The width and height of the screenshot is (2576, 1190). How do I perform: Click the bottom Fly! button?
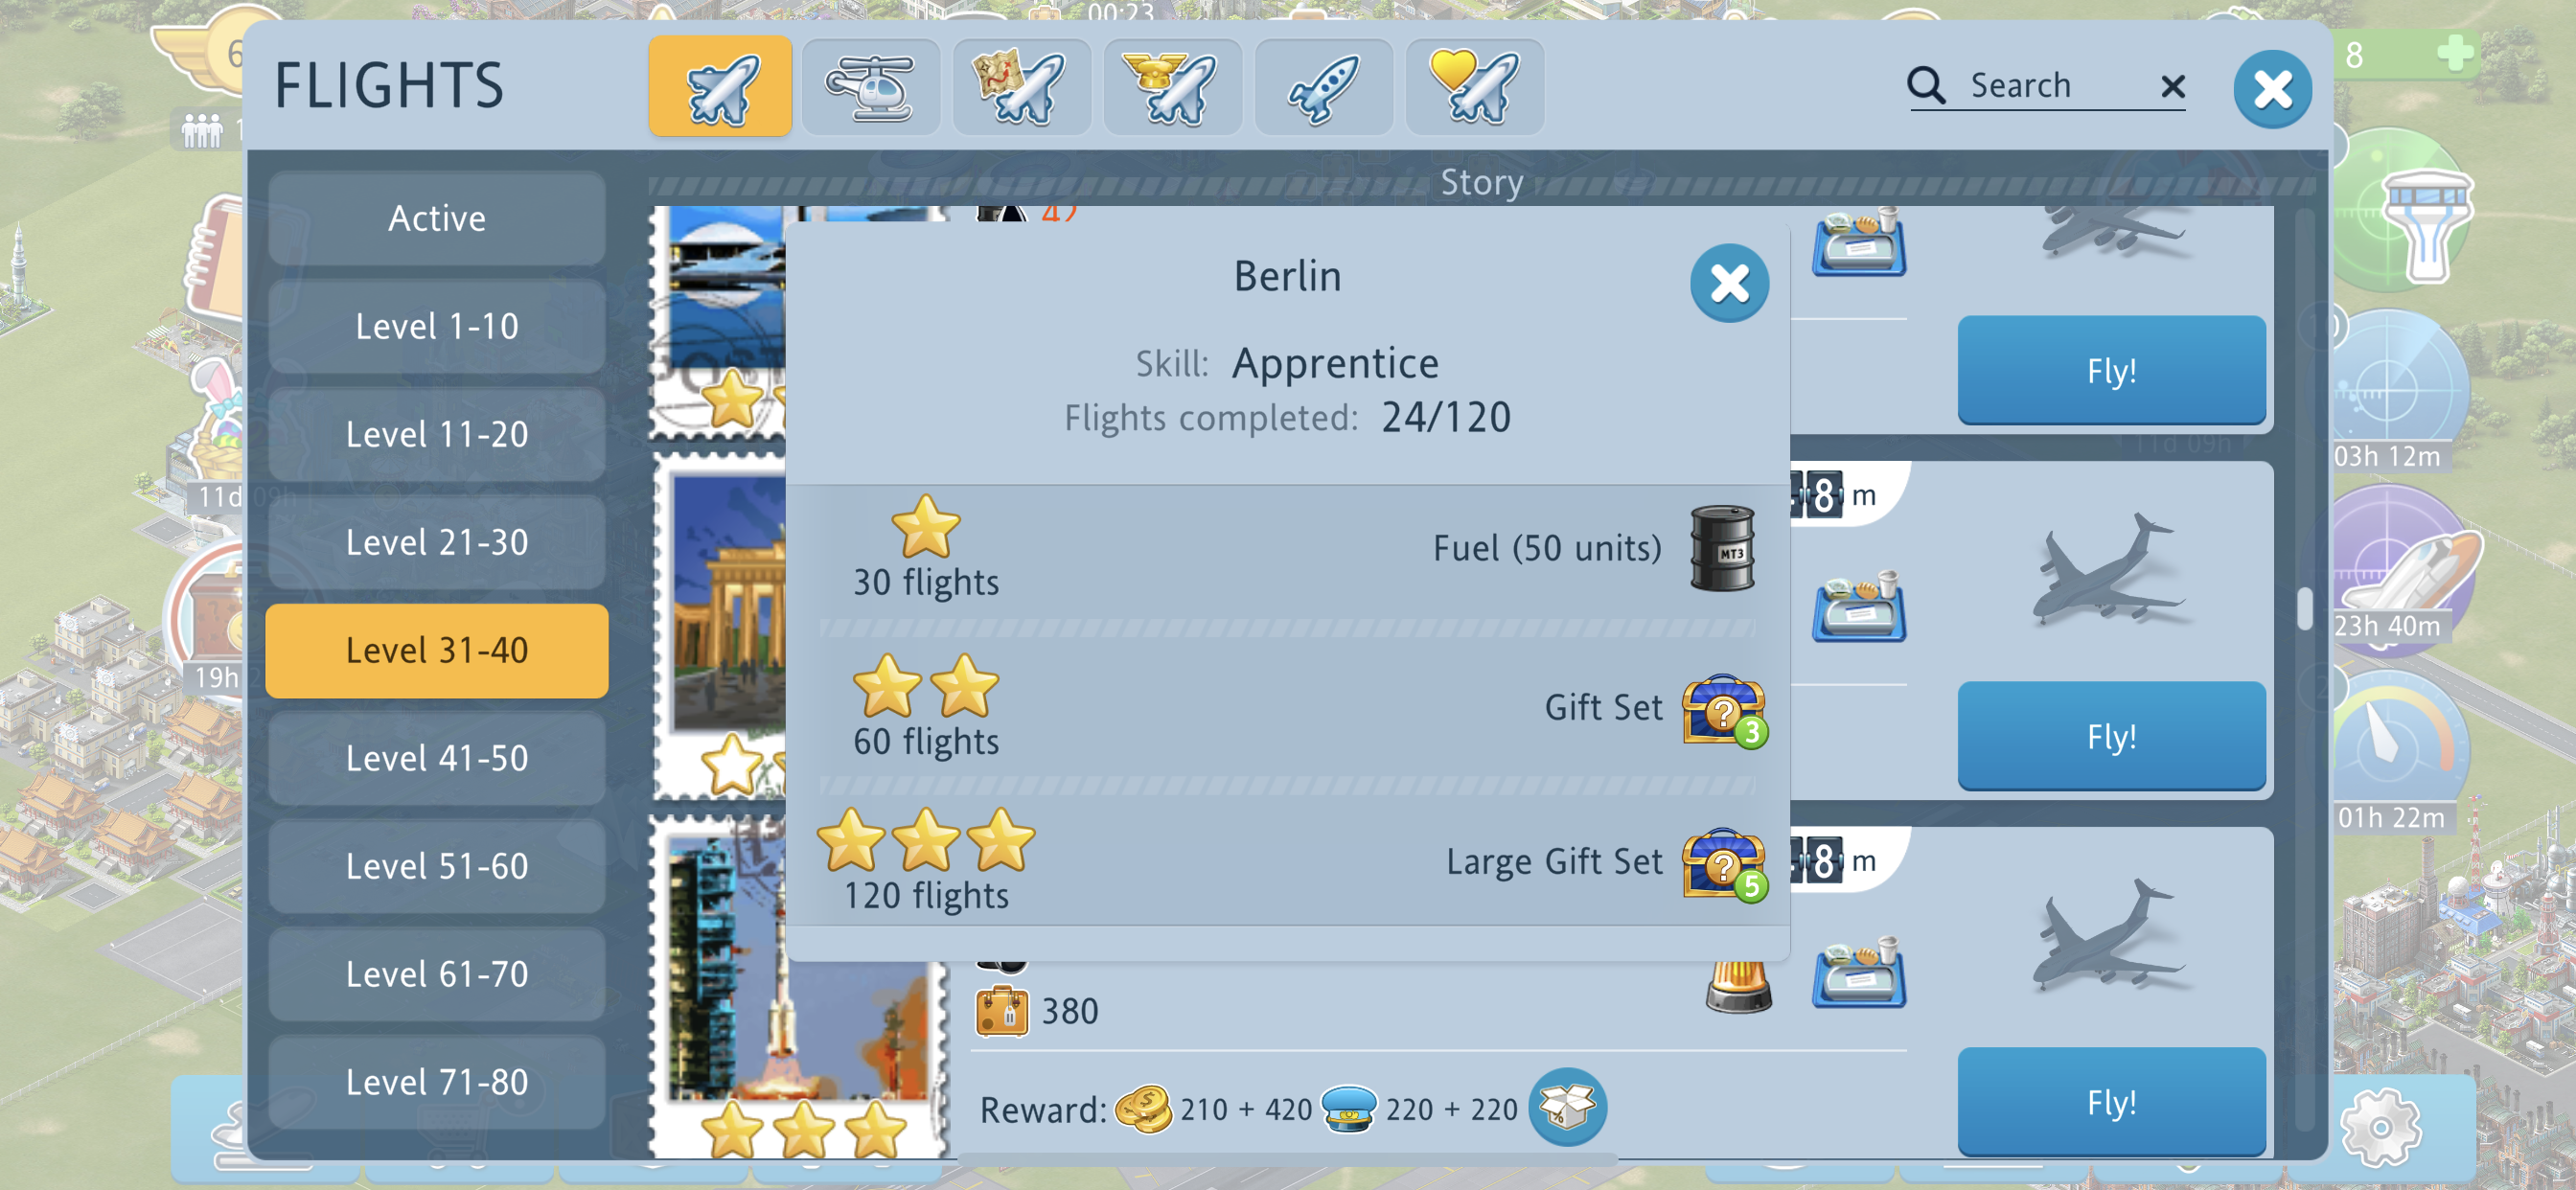coord(2111,1103)
